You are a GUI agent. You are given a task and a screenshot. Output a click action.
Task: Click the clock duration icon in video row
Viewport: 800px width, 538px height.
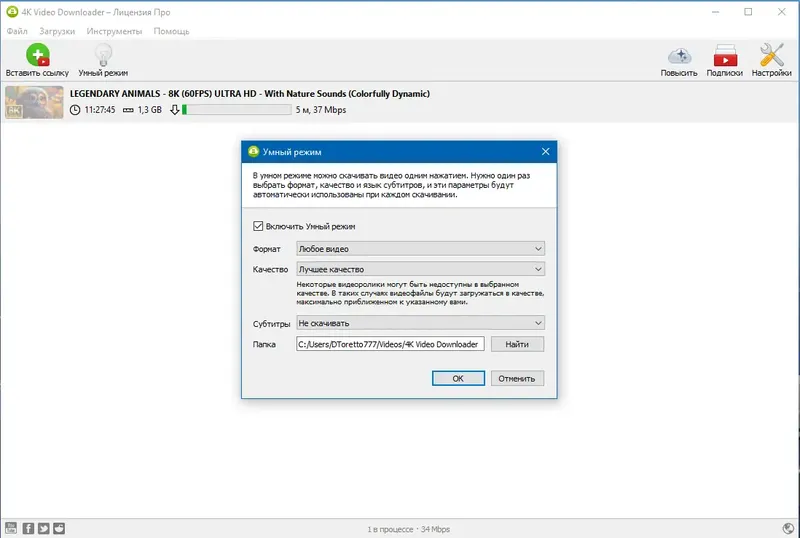click(75, 110)
